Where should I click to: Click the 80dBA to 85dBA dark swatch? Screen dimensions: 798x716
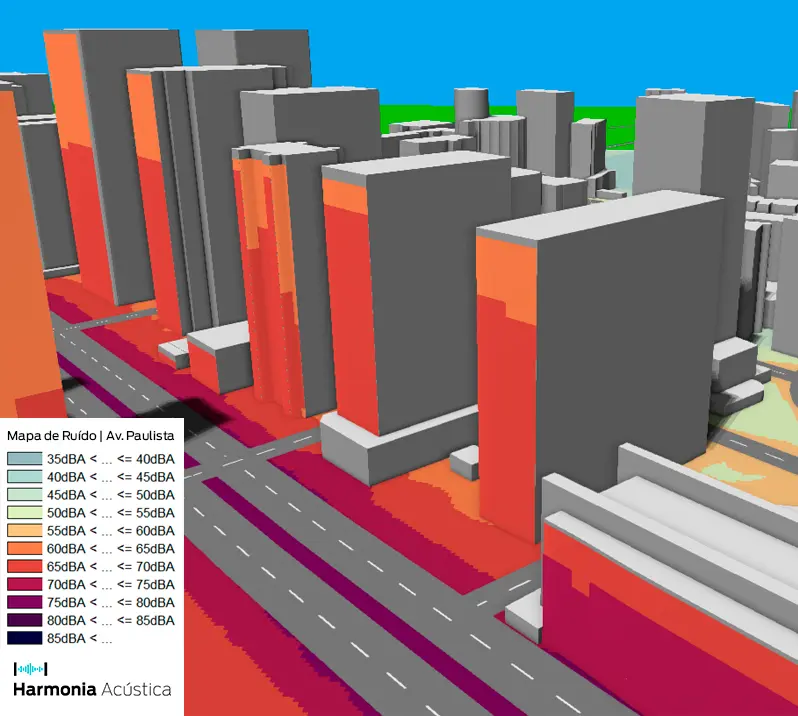24,620
